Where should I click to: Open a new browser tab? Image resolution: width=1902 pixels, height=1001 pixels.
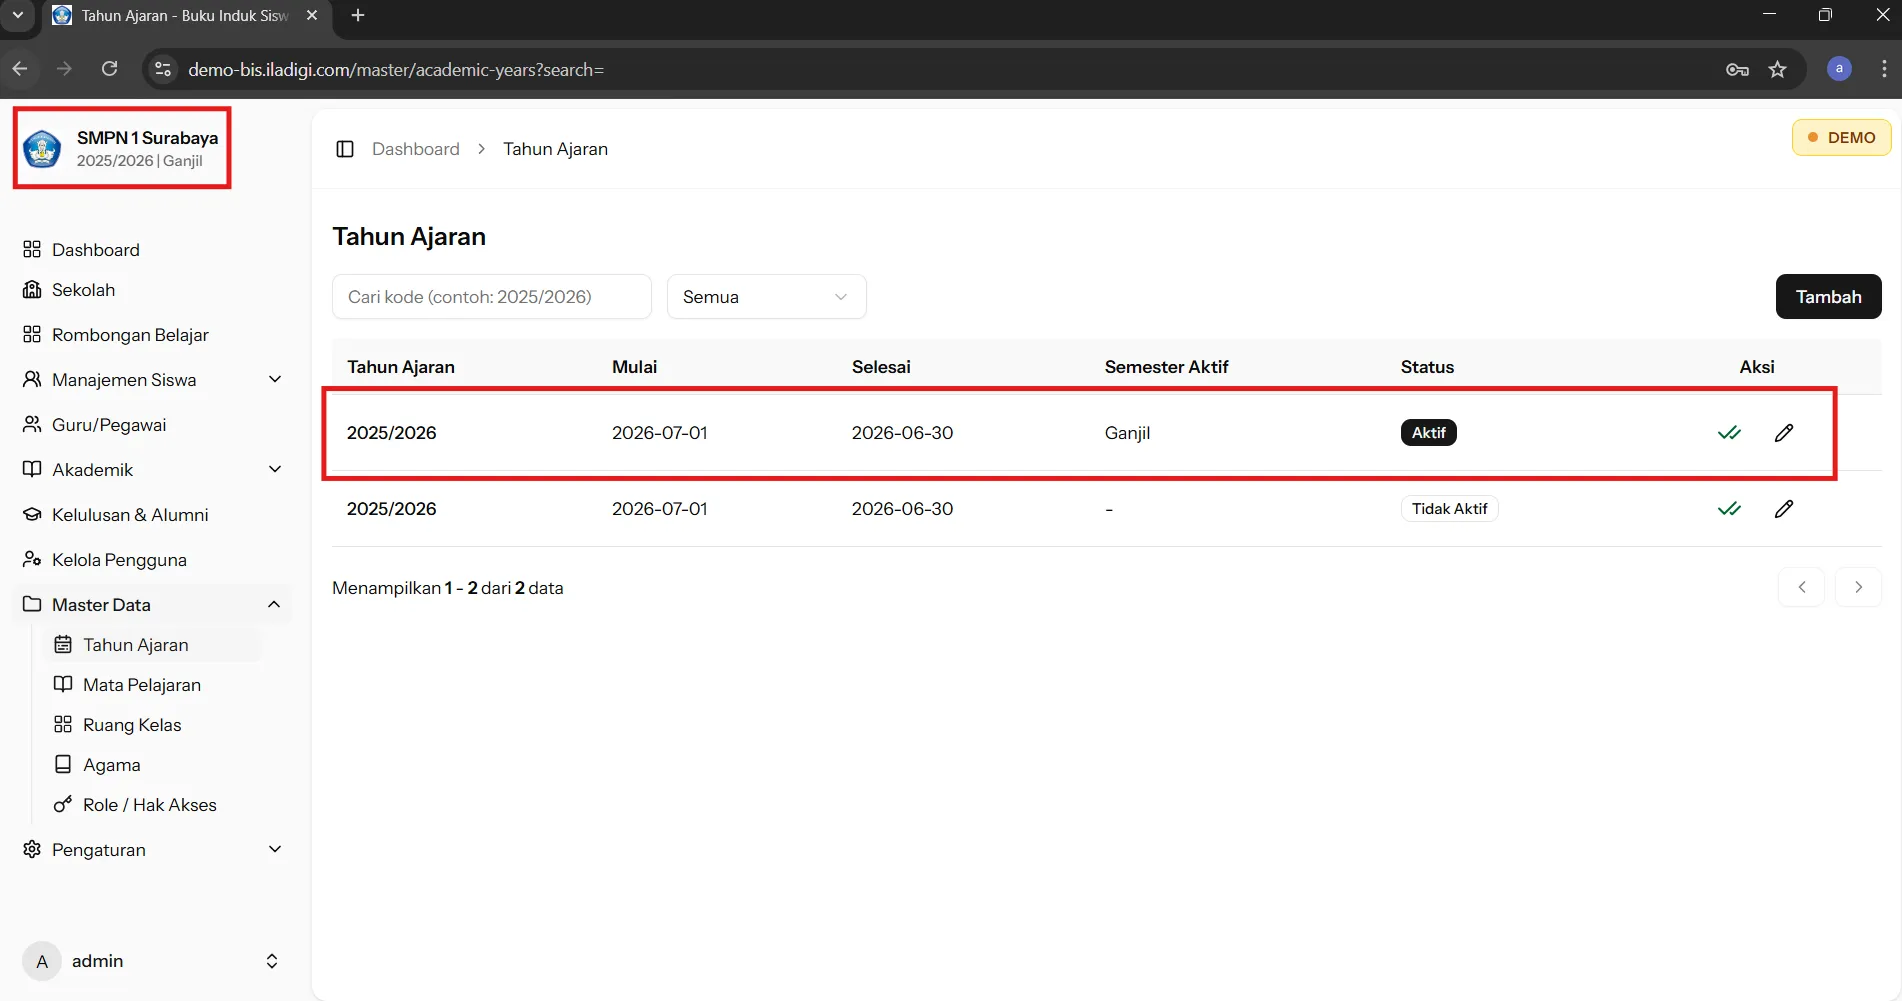[x=358, y=15]
